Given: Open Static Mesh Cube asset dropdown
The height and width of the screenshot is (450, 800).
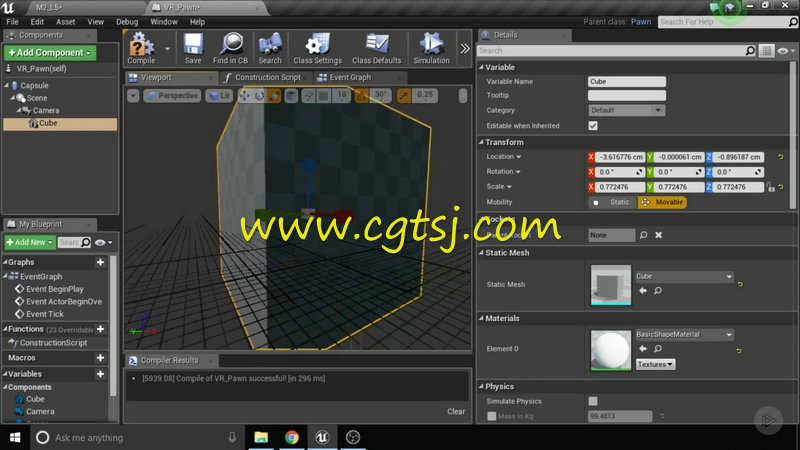Looking at the screenshot, I should 684,276.
